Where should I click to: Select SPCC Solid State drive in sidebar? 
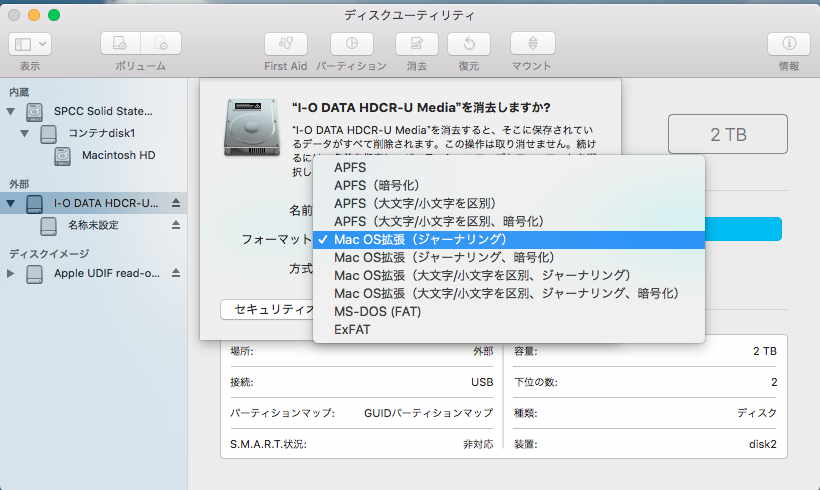coord(103,111)
